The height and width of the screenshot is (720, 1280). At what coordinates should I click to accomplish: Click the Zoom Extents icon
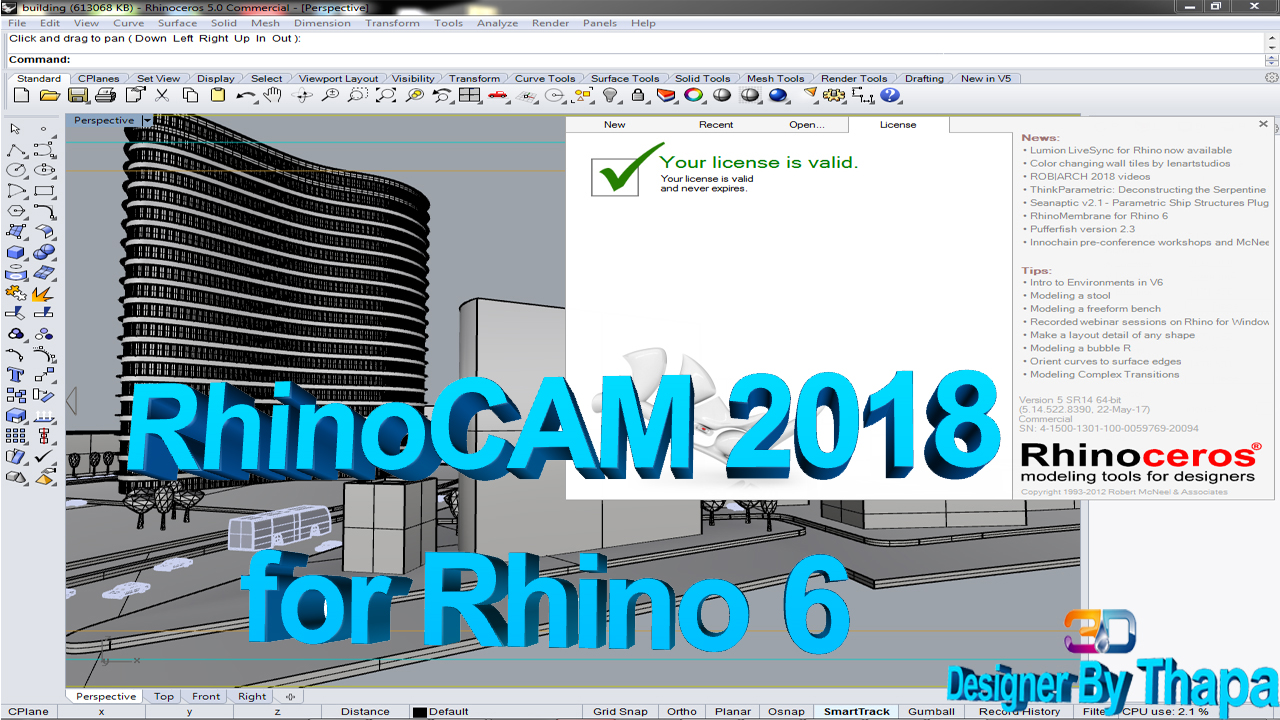(386, 96)
